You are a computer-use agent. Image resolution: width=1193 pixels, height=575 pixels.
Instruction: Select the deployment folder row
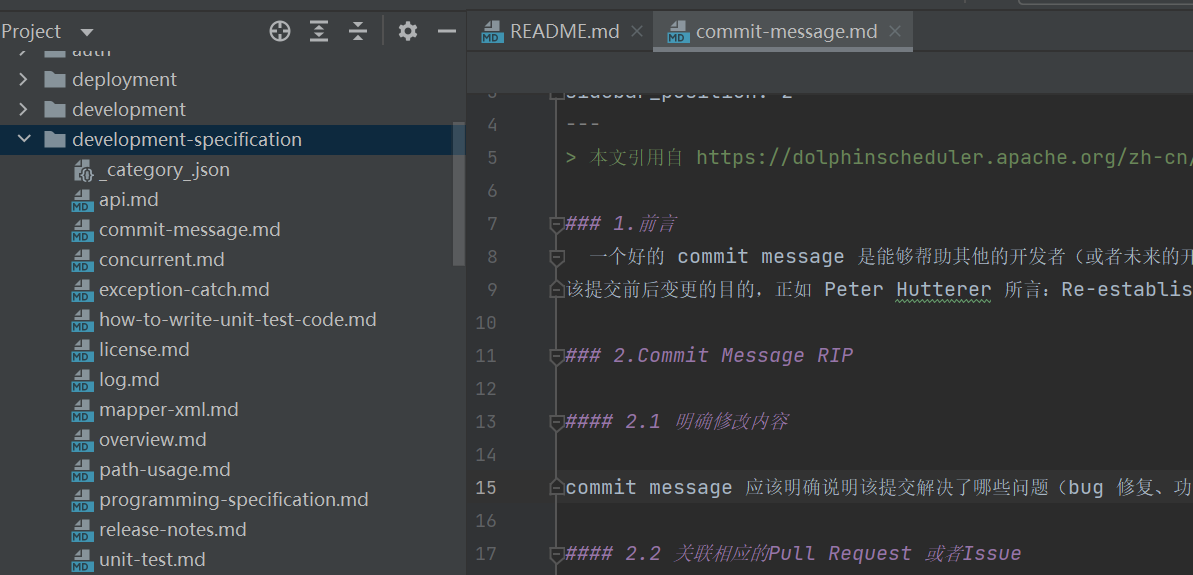click(x=233, y=79)
